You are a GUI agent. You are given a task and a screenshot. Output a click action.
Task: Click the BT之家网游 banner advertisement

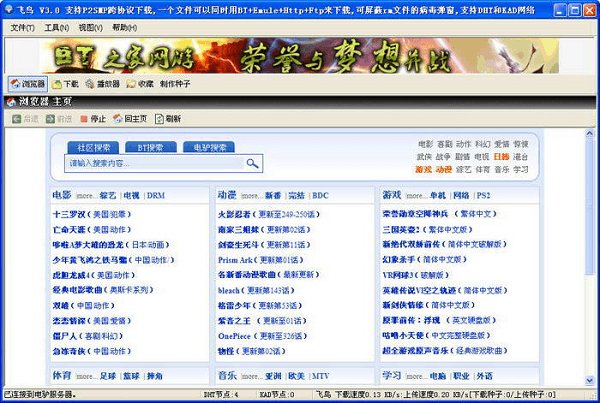[x=300, y=55]
